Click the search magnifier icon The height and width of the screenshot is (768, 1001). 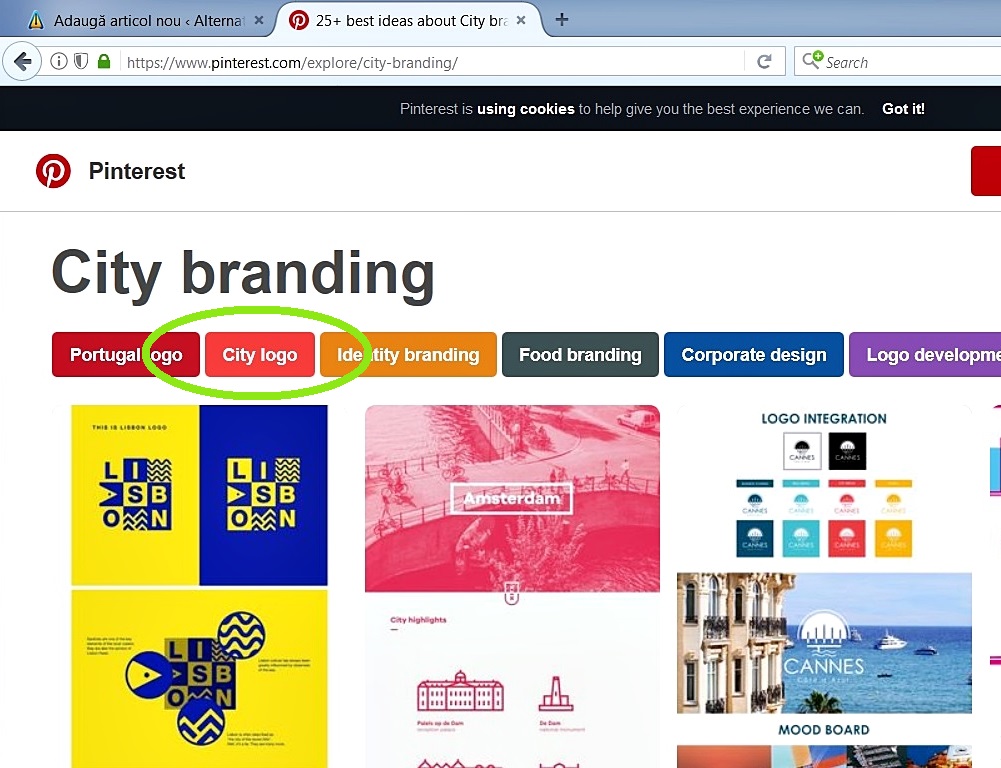point(812,61)
